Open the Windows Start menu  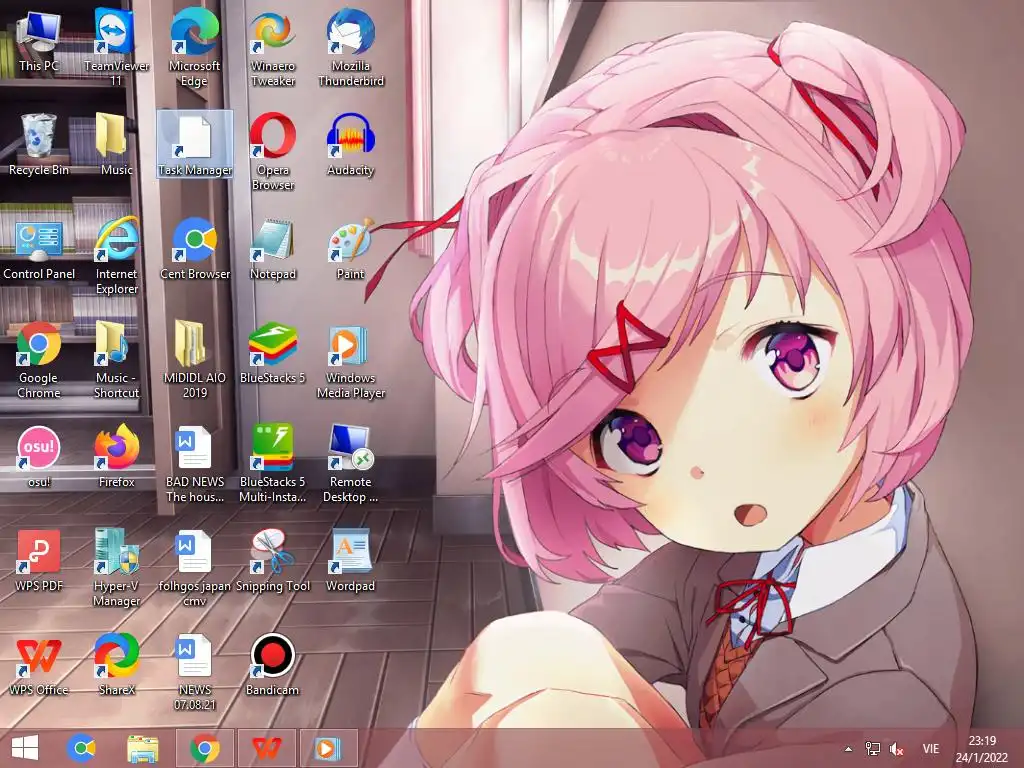point(25,748)
